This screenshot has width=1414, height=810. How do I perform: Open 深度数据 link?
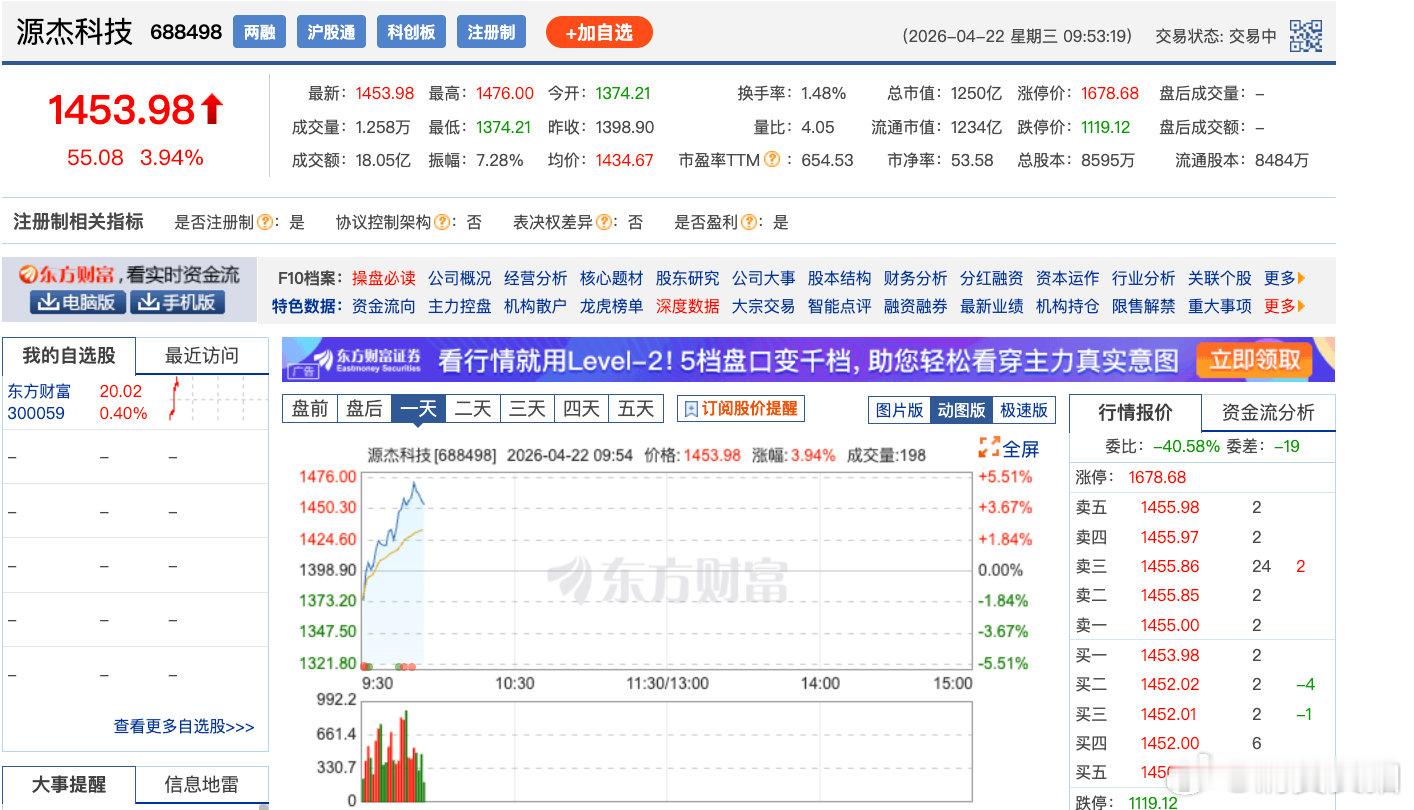click(688, 306)
